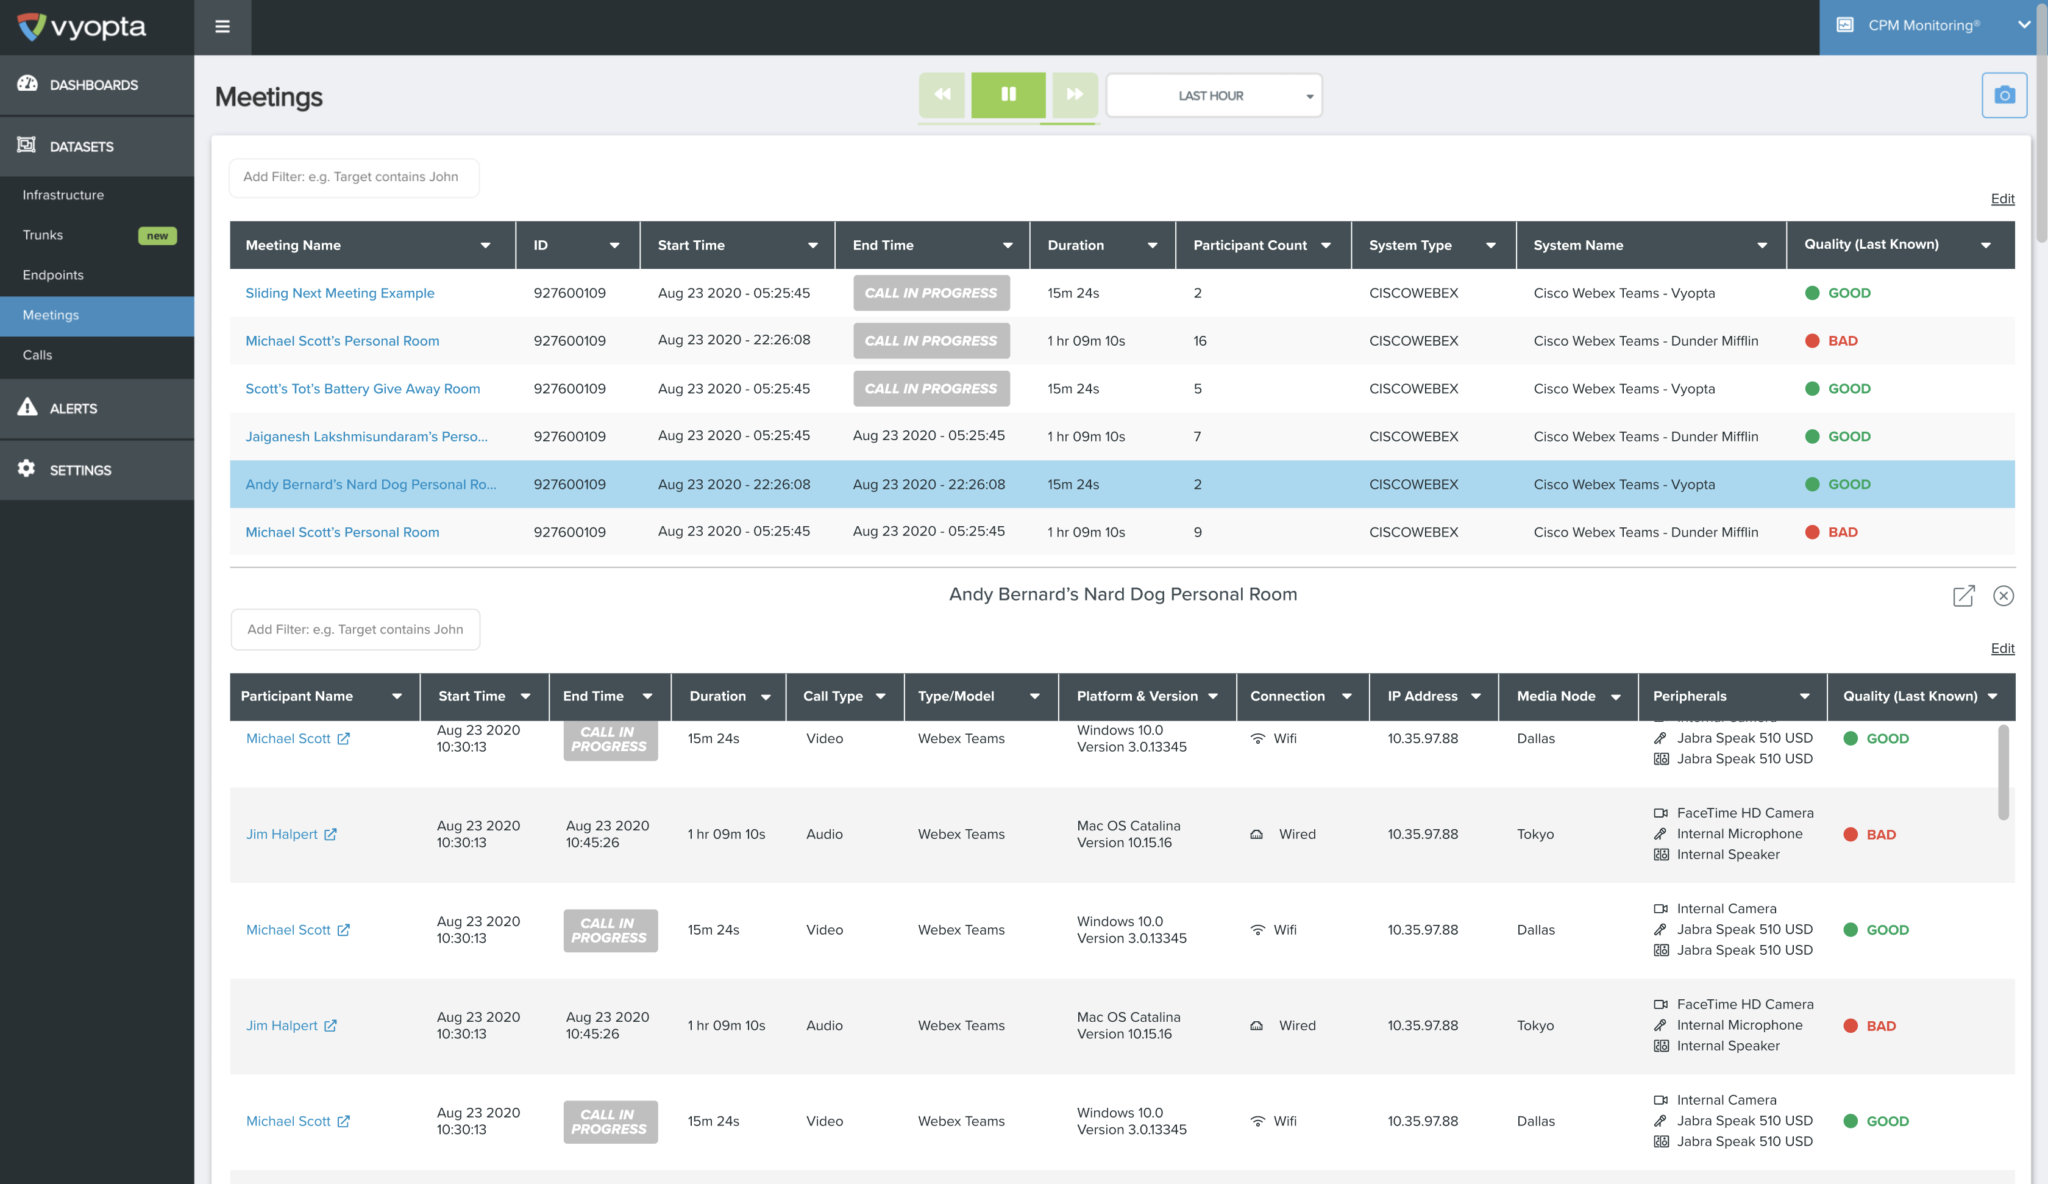2048x1184 pixels.
Task: Open the meetings End Time column dropdown
Action: pyautogui.click(x=1008, y=245)
